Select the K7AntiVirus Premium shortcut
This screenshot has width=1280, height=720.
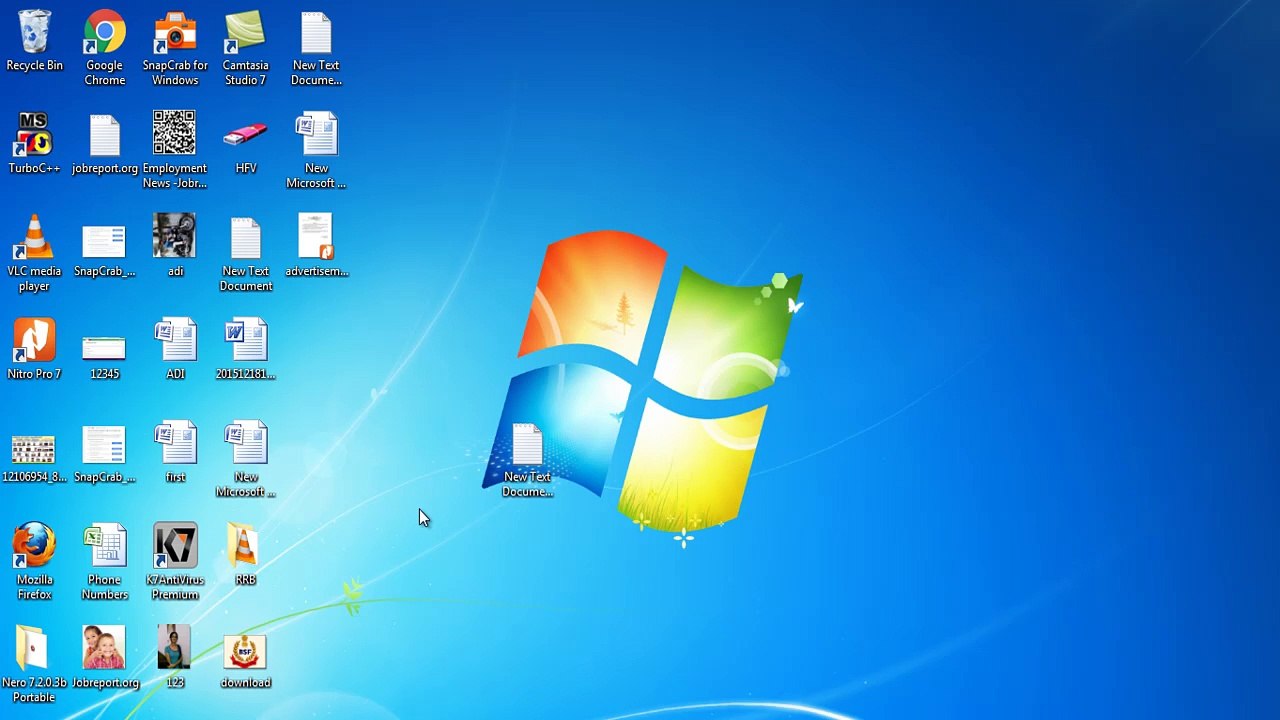pyautogui.click(x=175, y=562)
